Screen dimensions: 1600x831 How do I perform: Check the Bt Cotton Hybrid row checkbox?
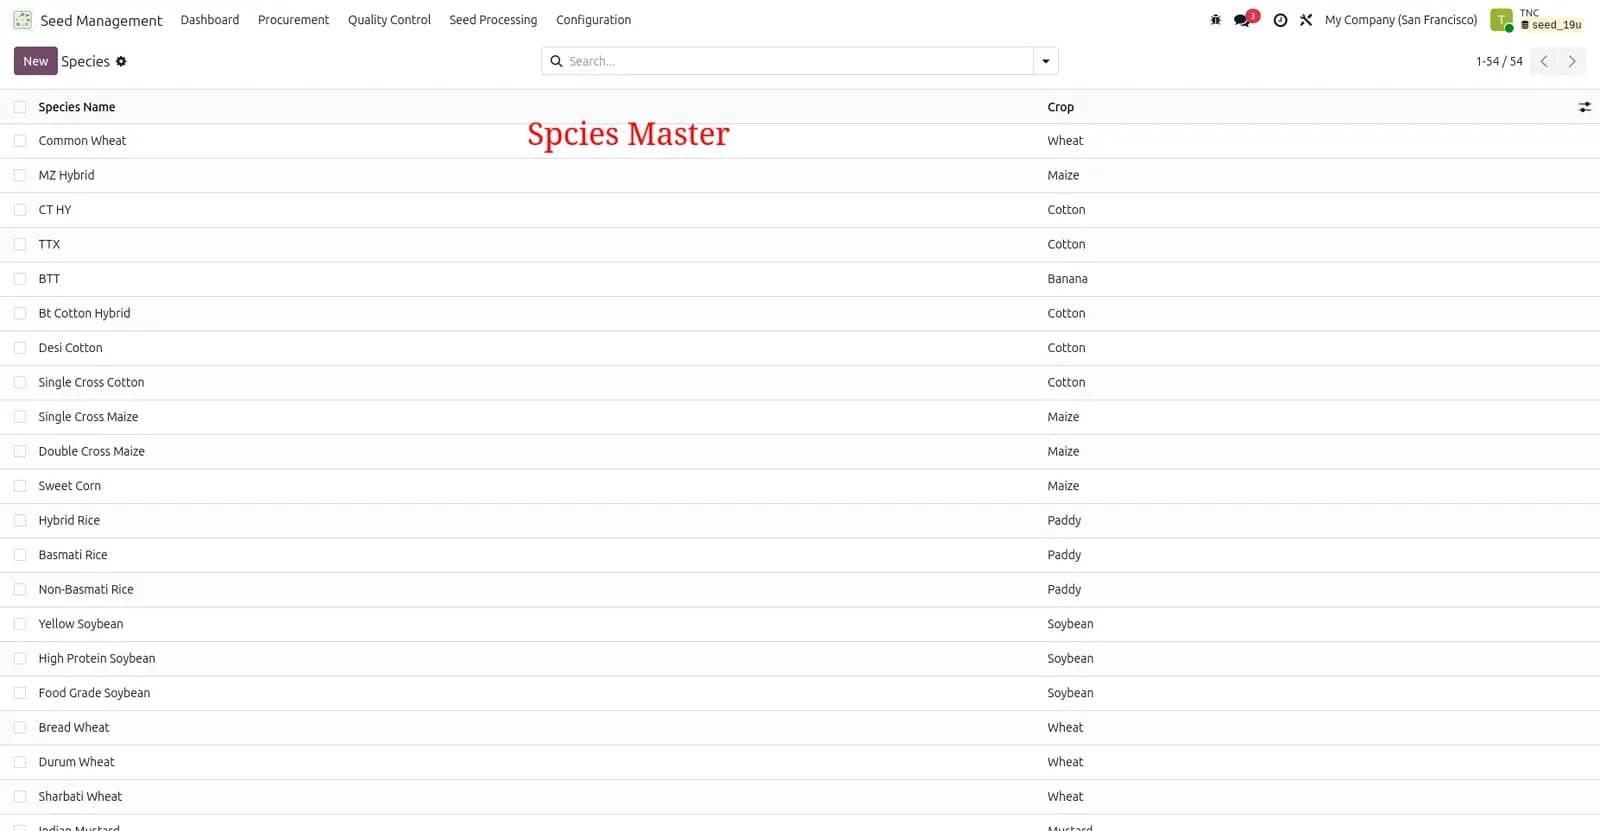click(20, 313)
